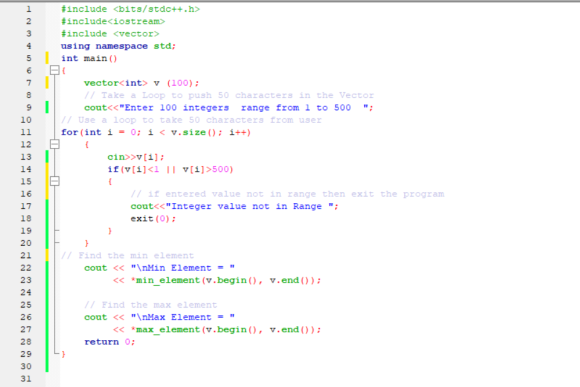Click the min_element function call
The width and height of the screenshot is (580, 387).
click(226, 280)
